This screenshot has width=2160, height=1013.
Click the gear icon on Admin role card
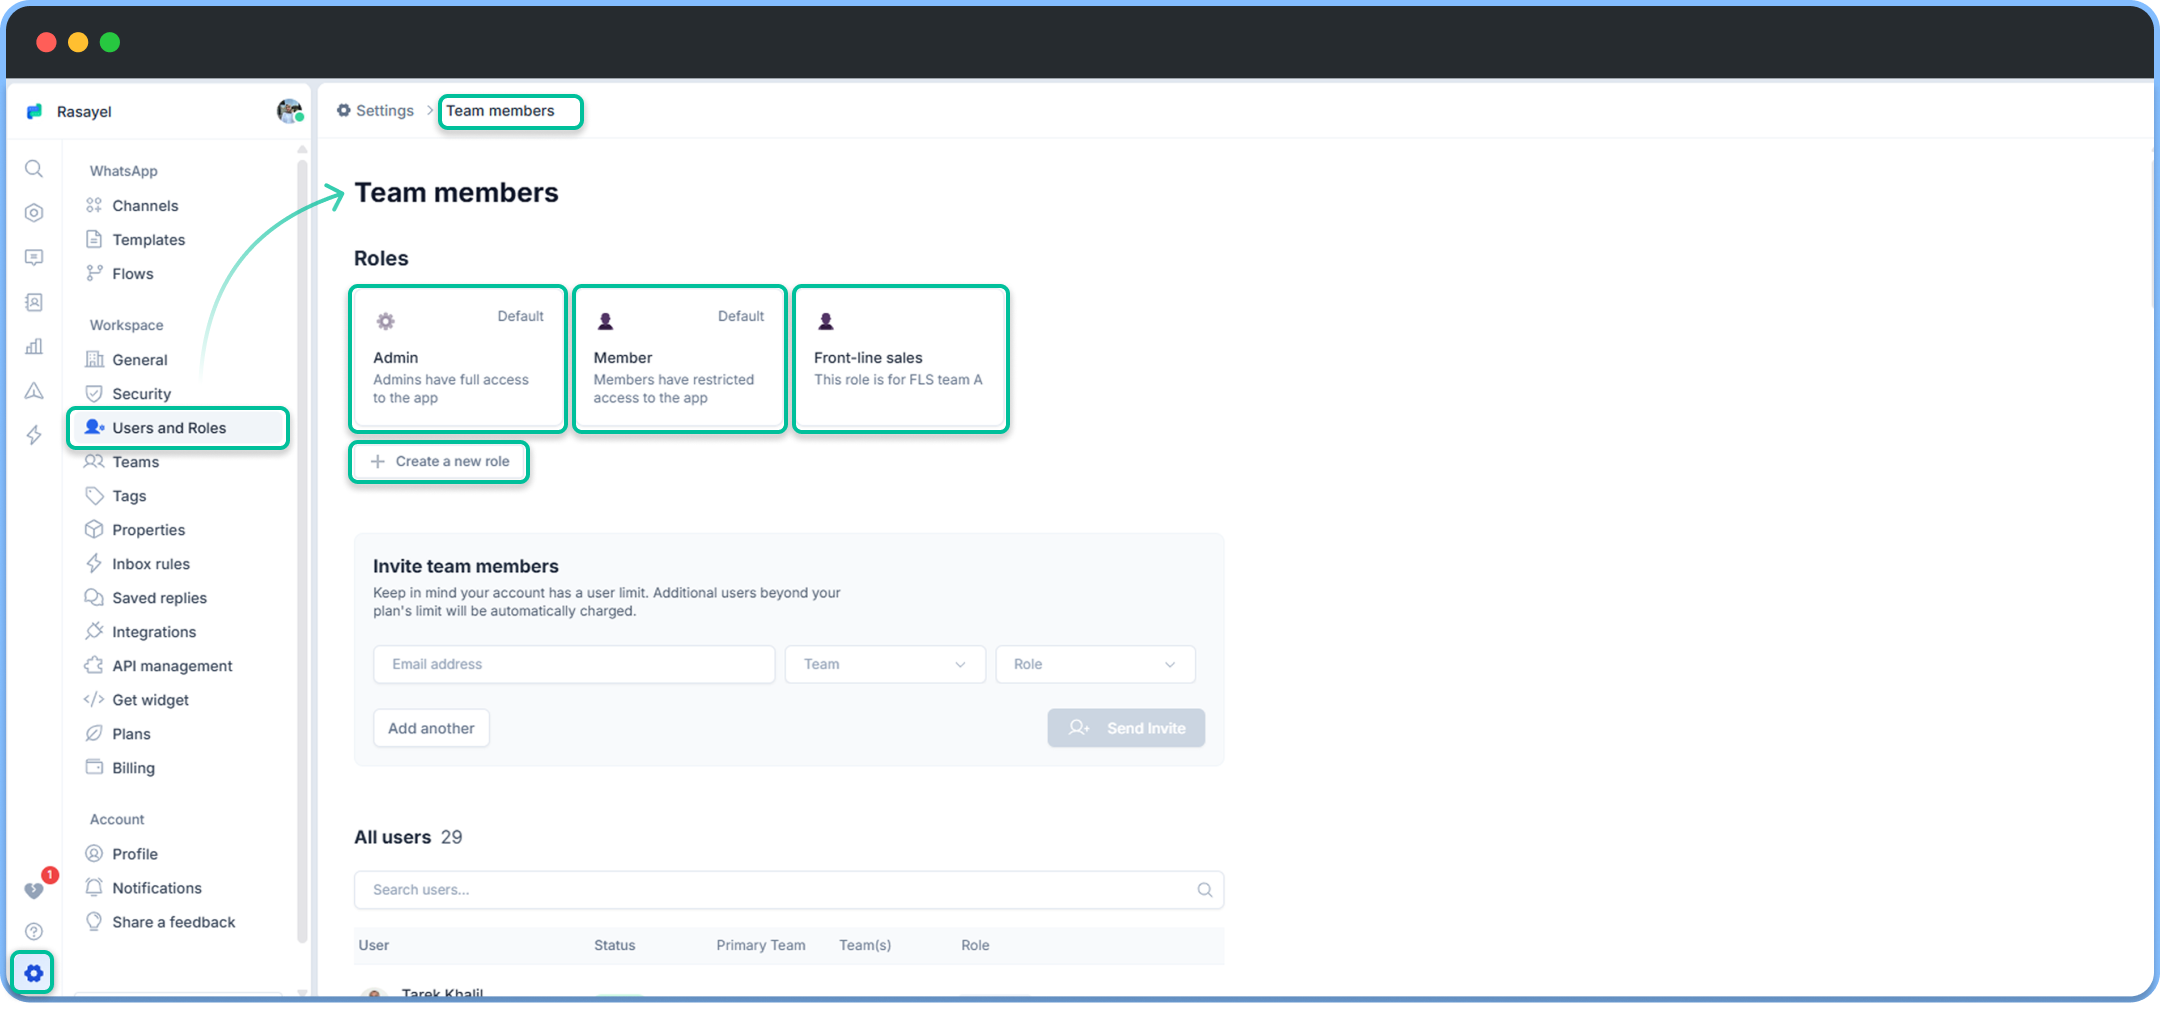point(385,321)
